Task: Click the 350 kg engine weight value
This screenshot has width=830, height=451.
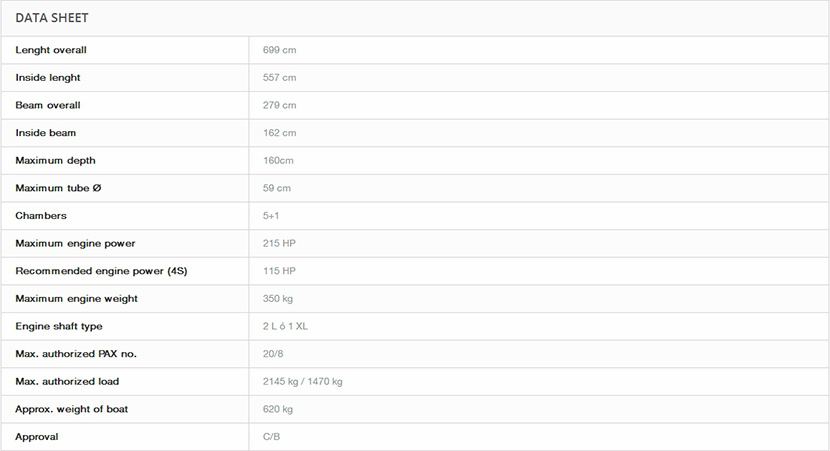Action: tap(279, 299)
